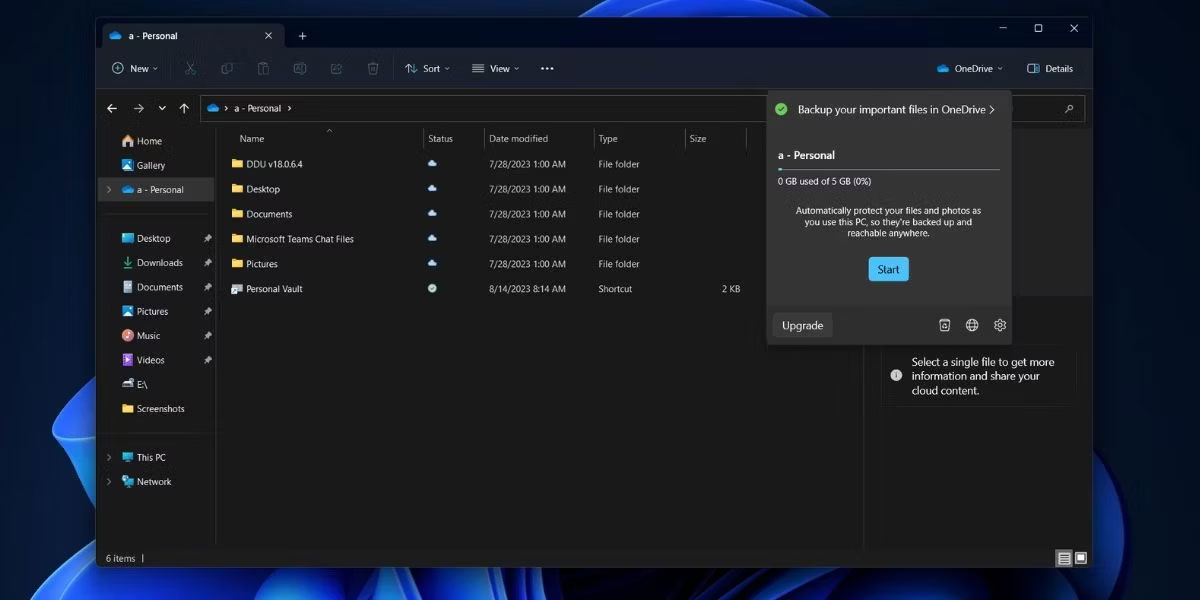
Task: Click the Share icon in toolbar
Action: [x=336, y=68]
